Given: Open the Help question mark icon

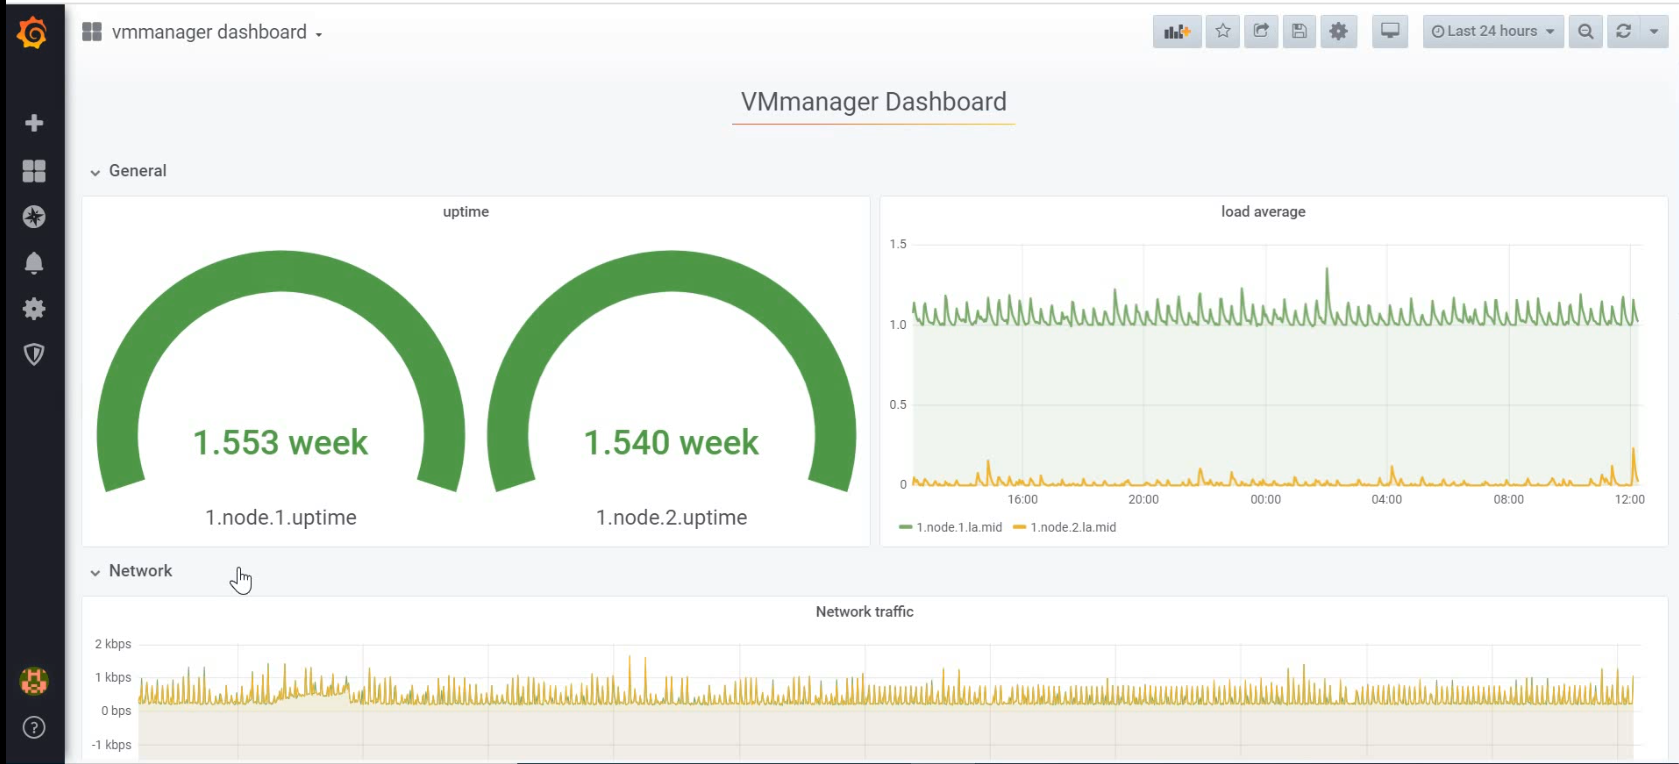Looking at the screenshot, I should point(34,727).
